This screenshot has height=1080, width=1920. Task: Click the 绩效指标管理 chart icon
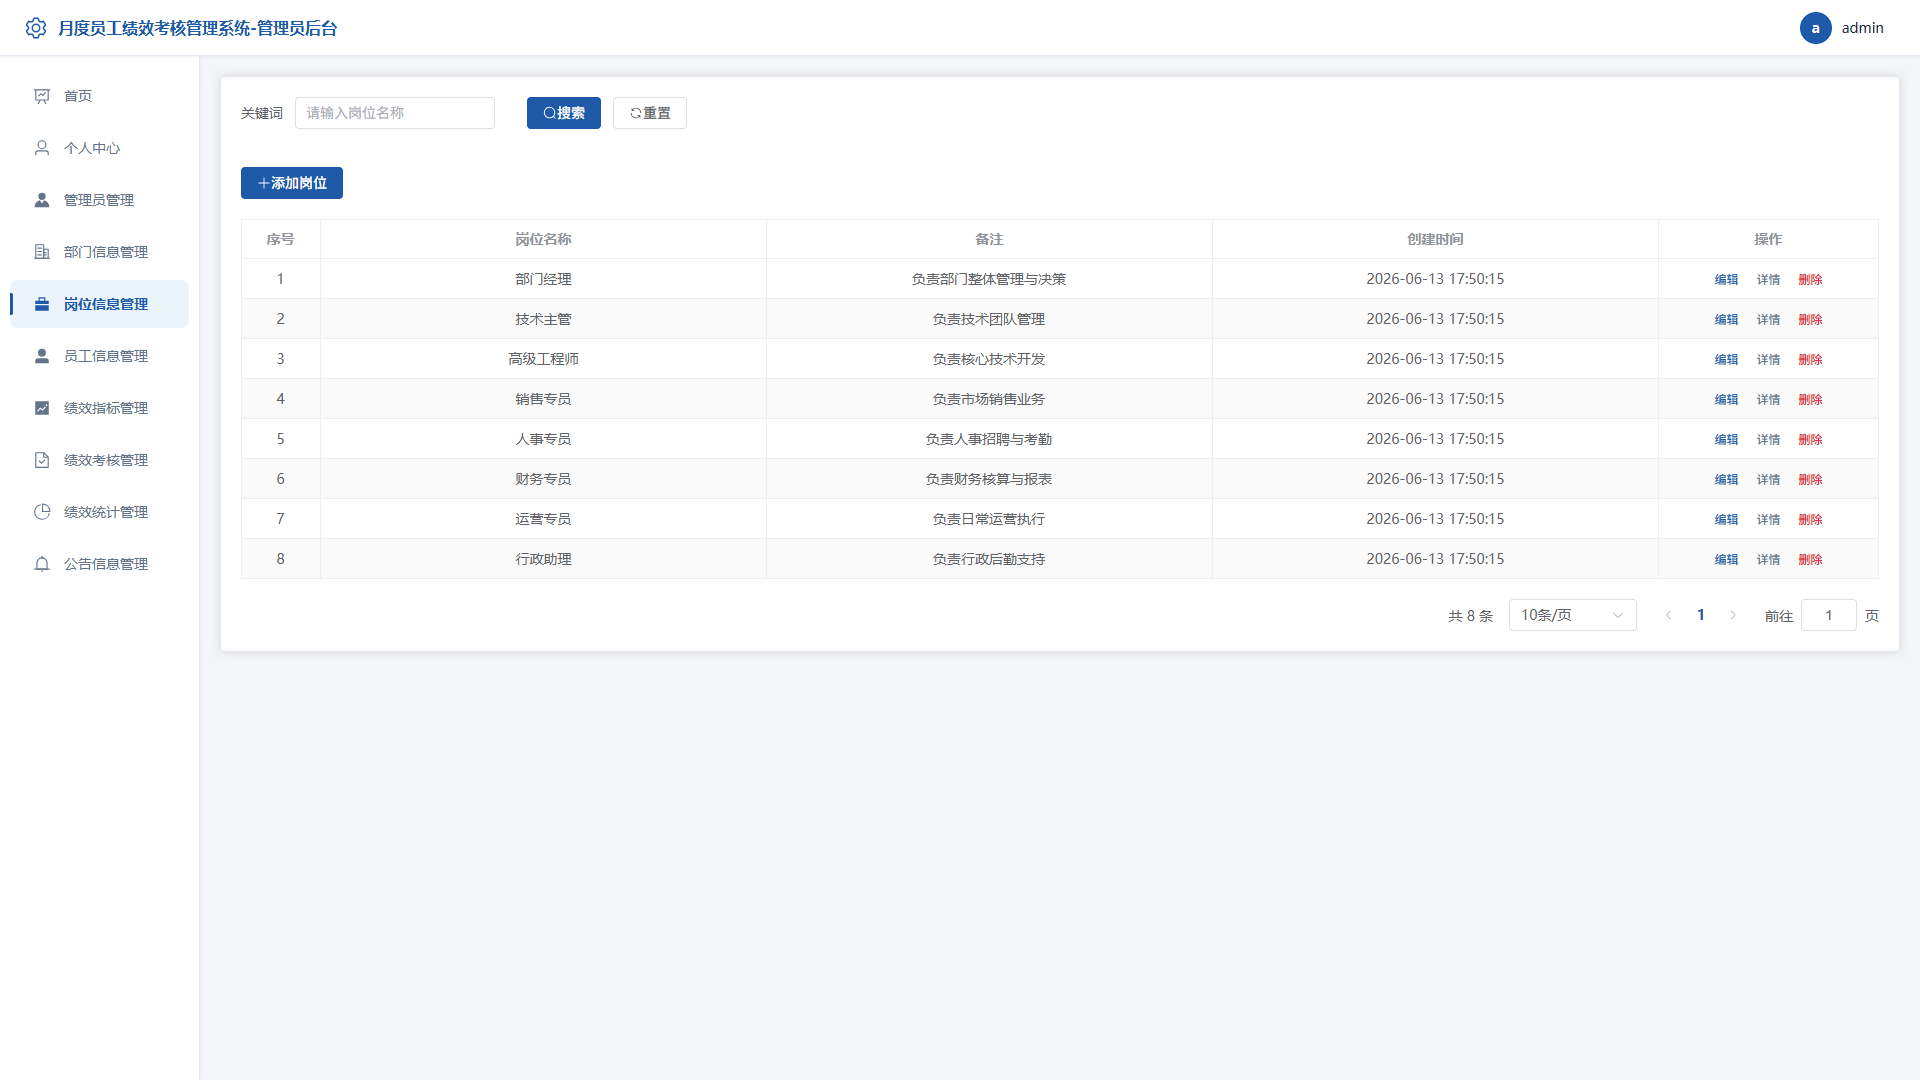(42, 408)
